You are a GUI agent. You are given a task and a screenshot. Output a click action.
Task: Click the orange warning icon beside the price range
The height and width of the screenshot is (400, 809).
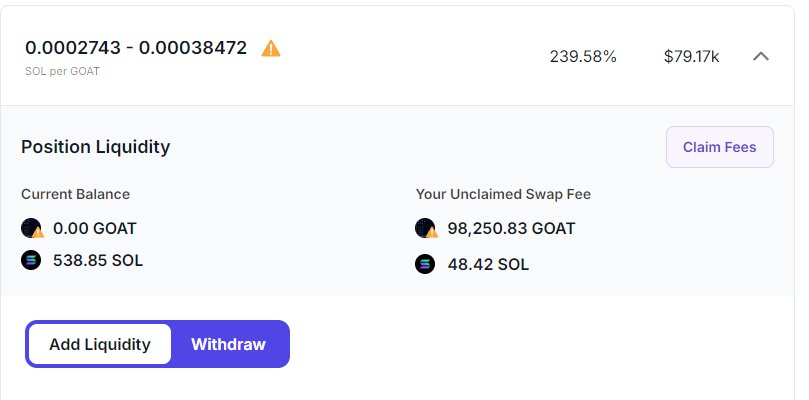tap(271, 48)
